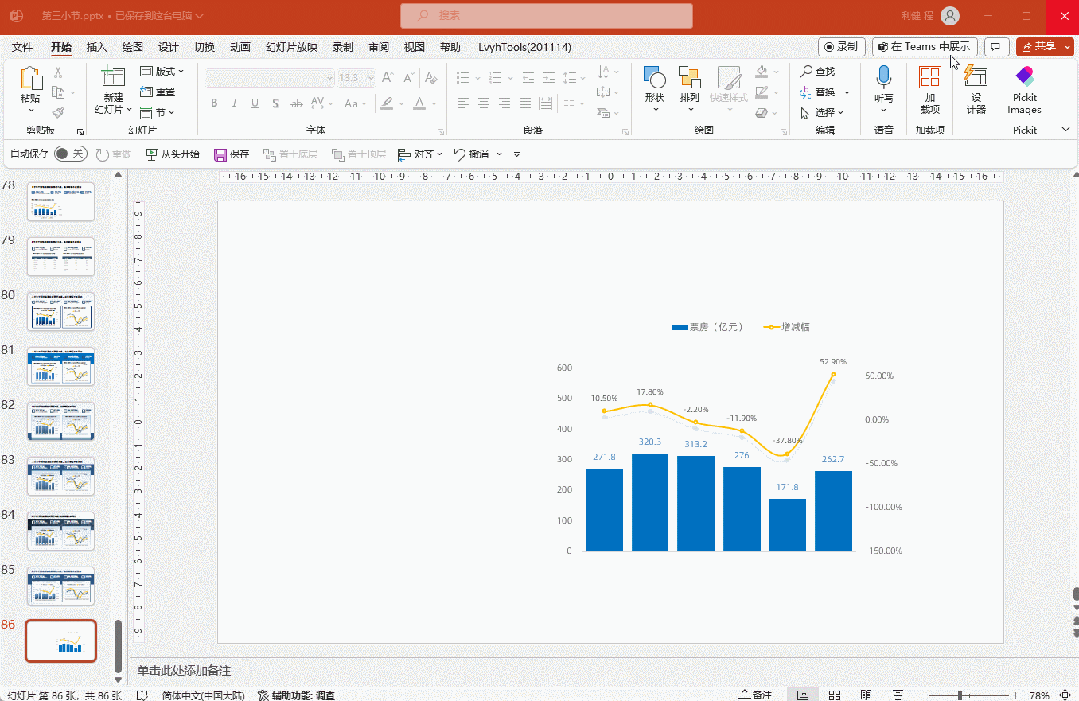This screenshot has height=701, width=1079.
Task: Click the Format Painter brush icon
Action: coord(58,113)
